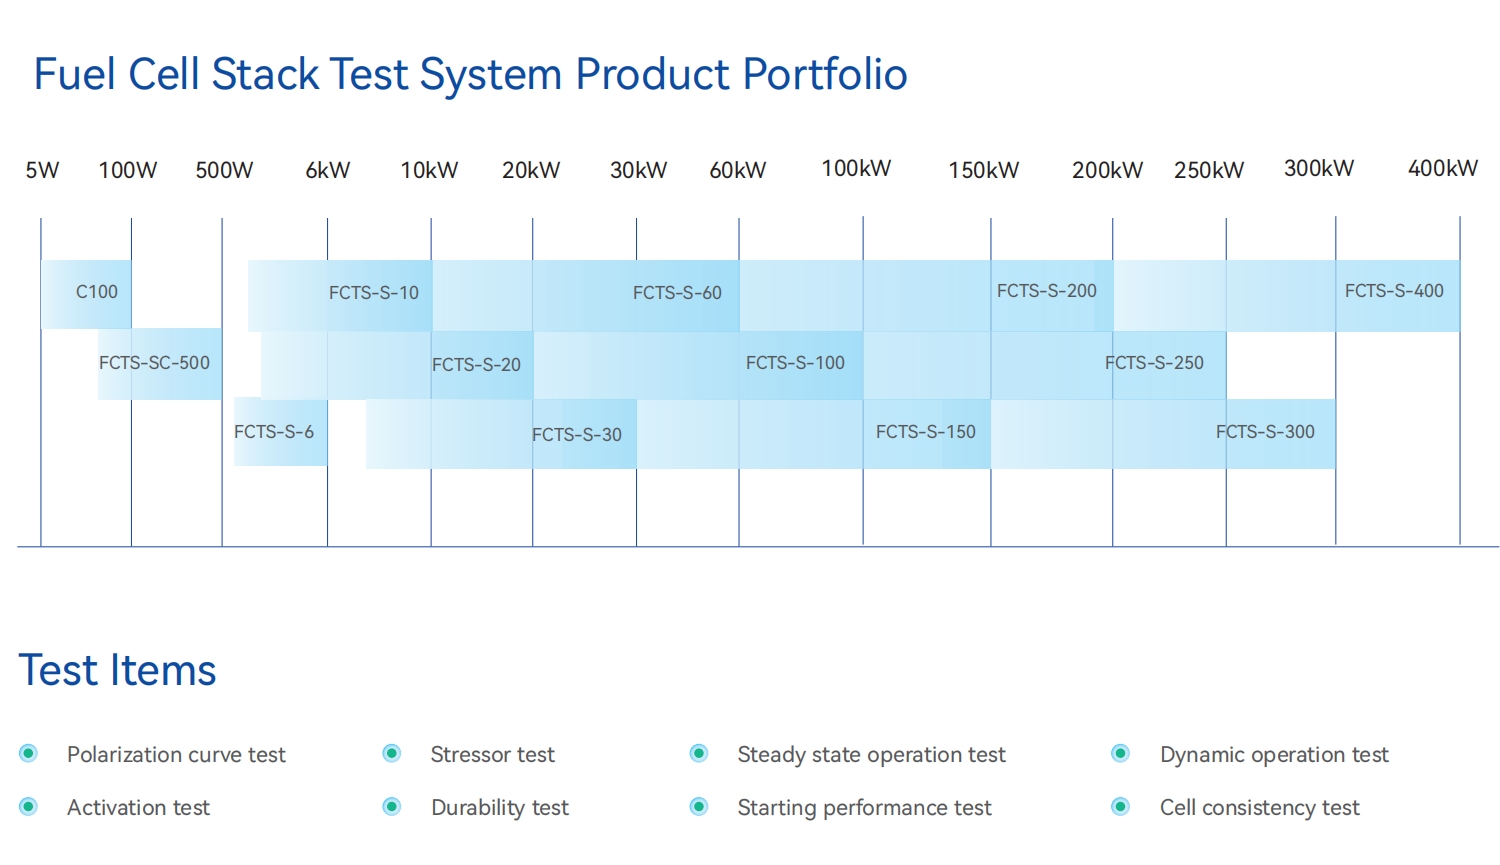Select the C100 product block
This screenshot has height=865, width=1500.
pyautogui.click(x=87, y=293)
